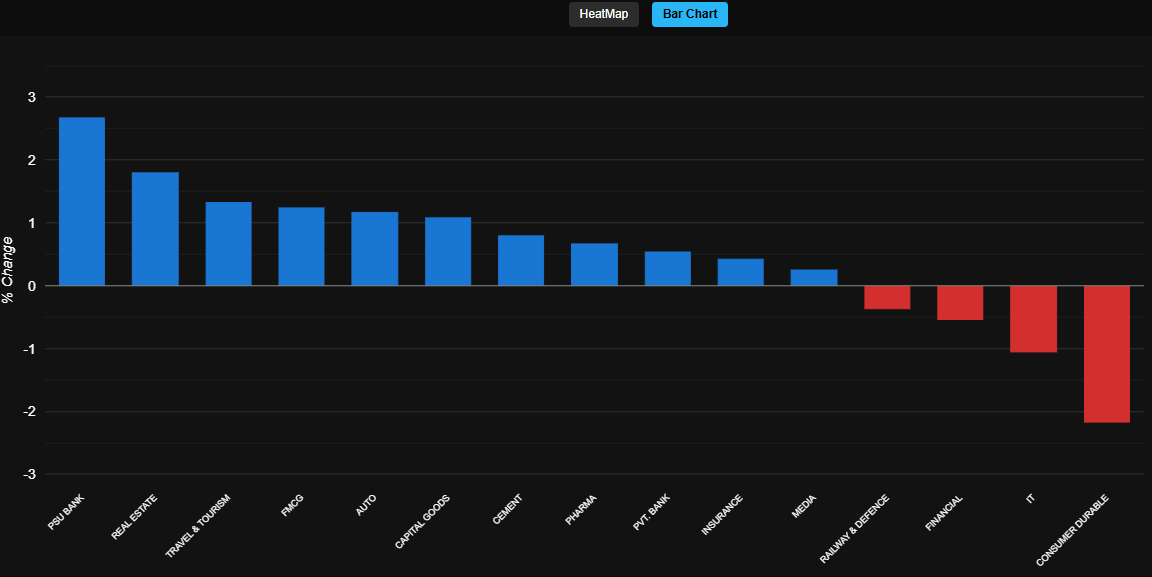Click the PHARMA sector bar
Image resolution: width=1152 pixels, height=577 pixels.
[594, 265]
